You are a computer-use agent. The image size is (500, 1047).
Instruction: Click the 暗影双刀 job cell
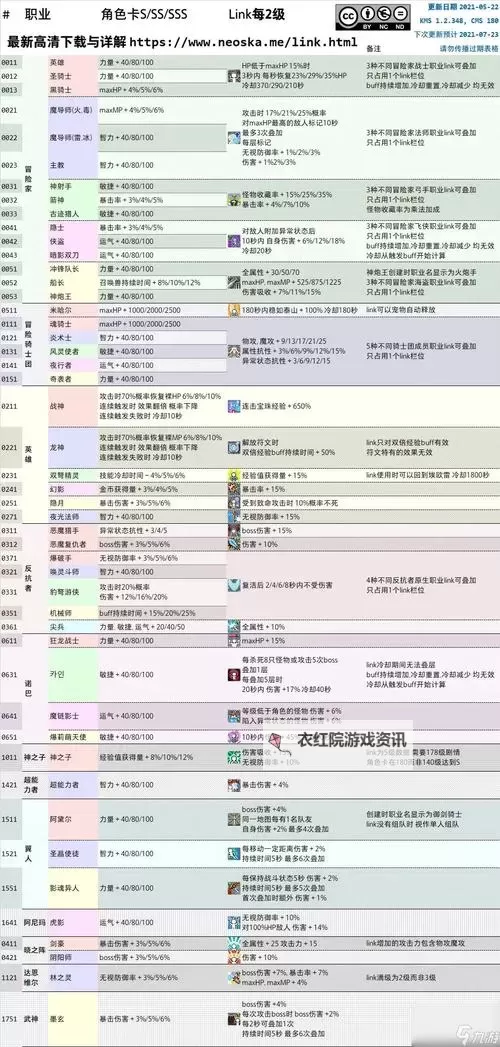point(72,254)
